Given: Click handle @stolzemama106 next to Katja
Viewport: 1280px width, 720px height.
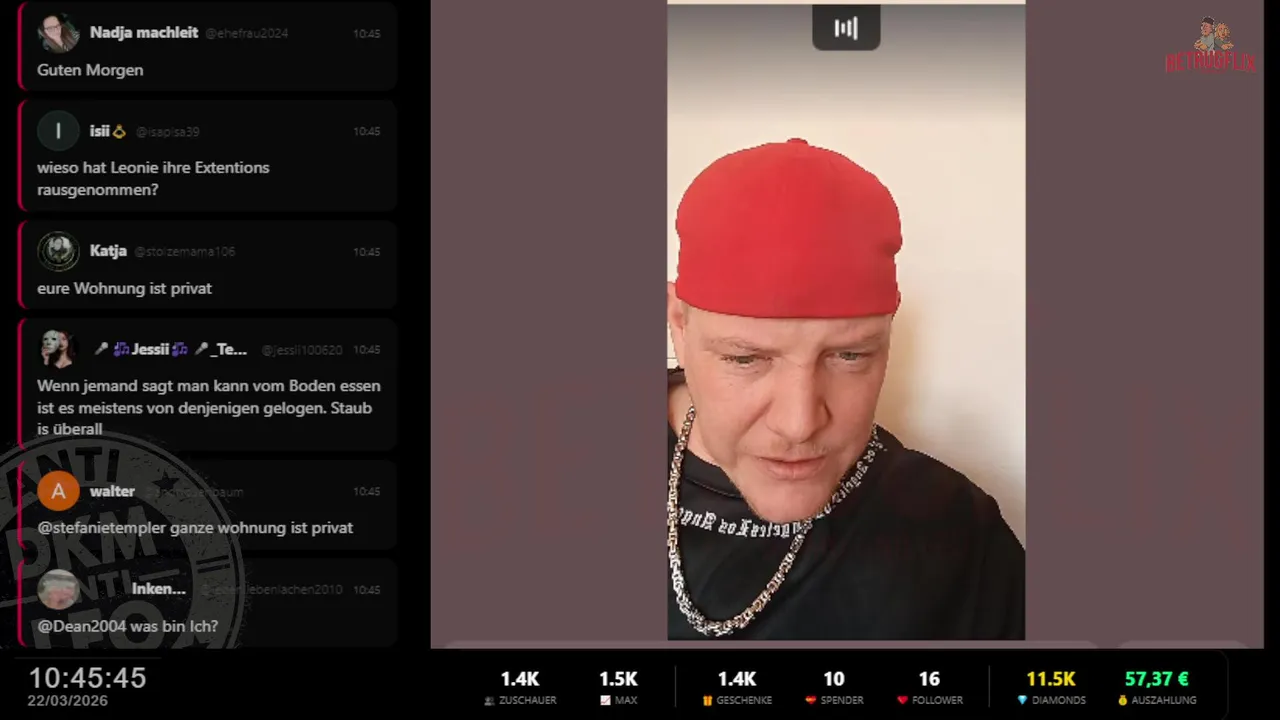Looking at the screenshot, I should coord(184,252).
